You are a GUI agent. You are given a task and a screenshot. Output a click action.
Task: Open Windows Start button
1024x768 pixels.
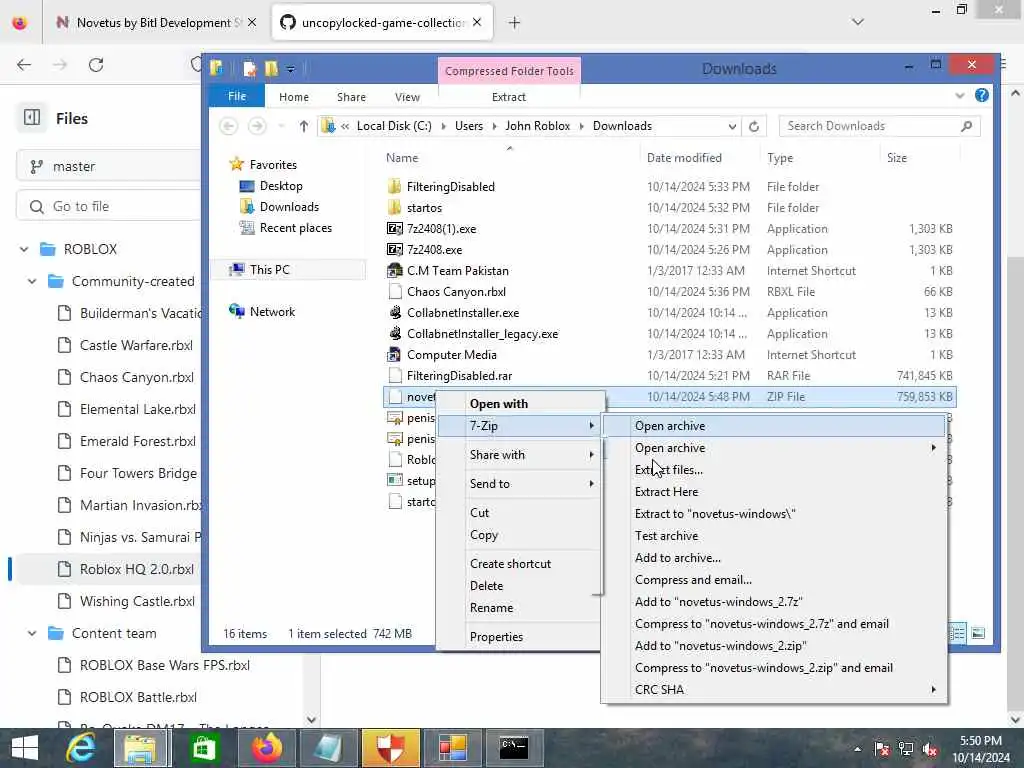click(x=25, y=748)
